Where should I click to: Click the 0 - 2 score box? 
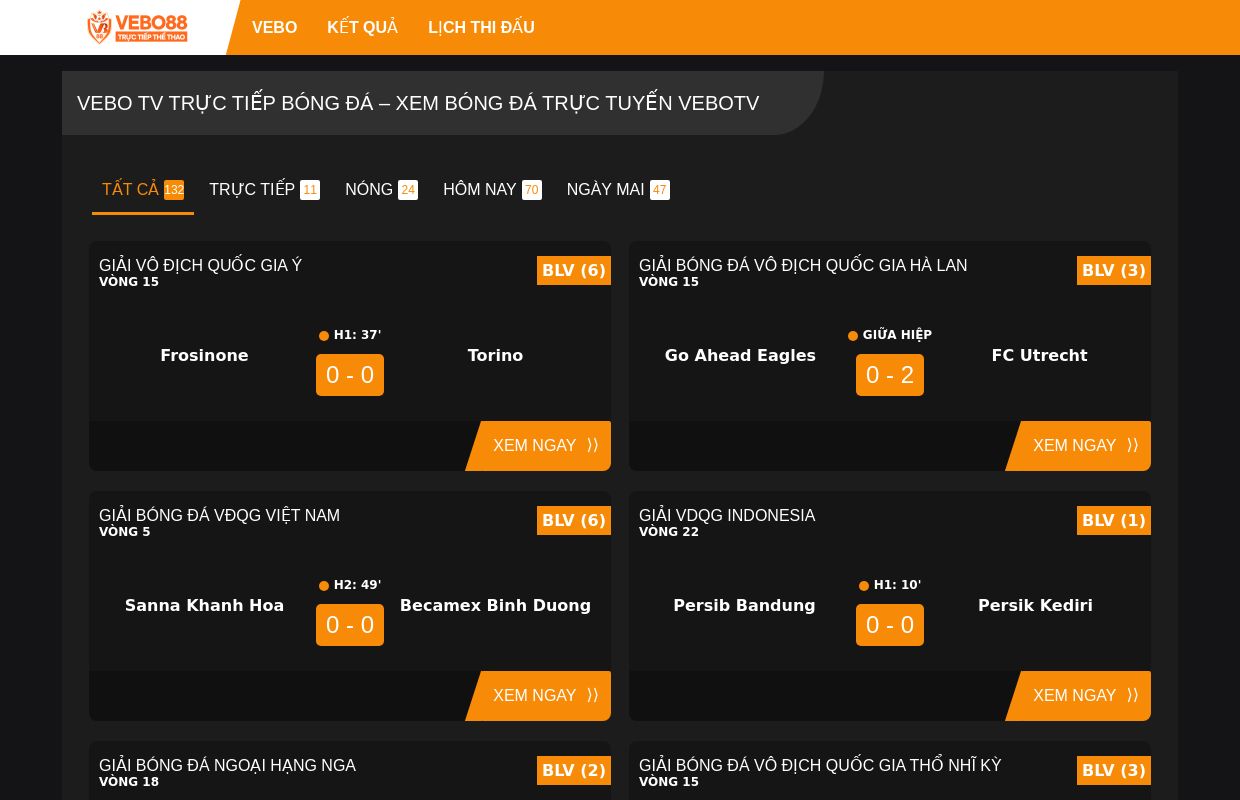click(889, 375)
